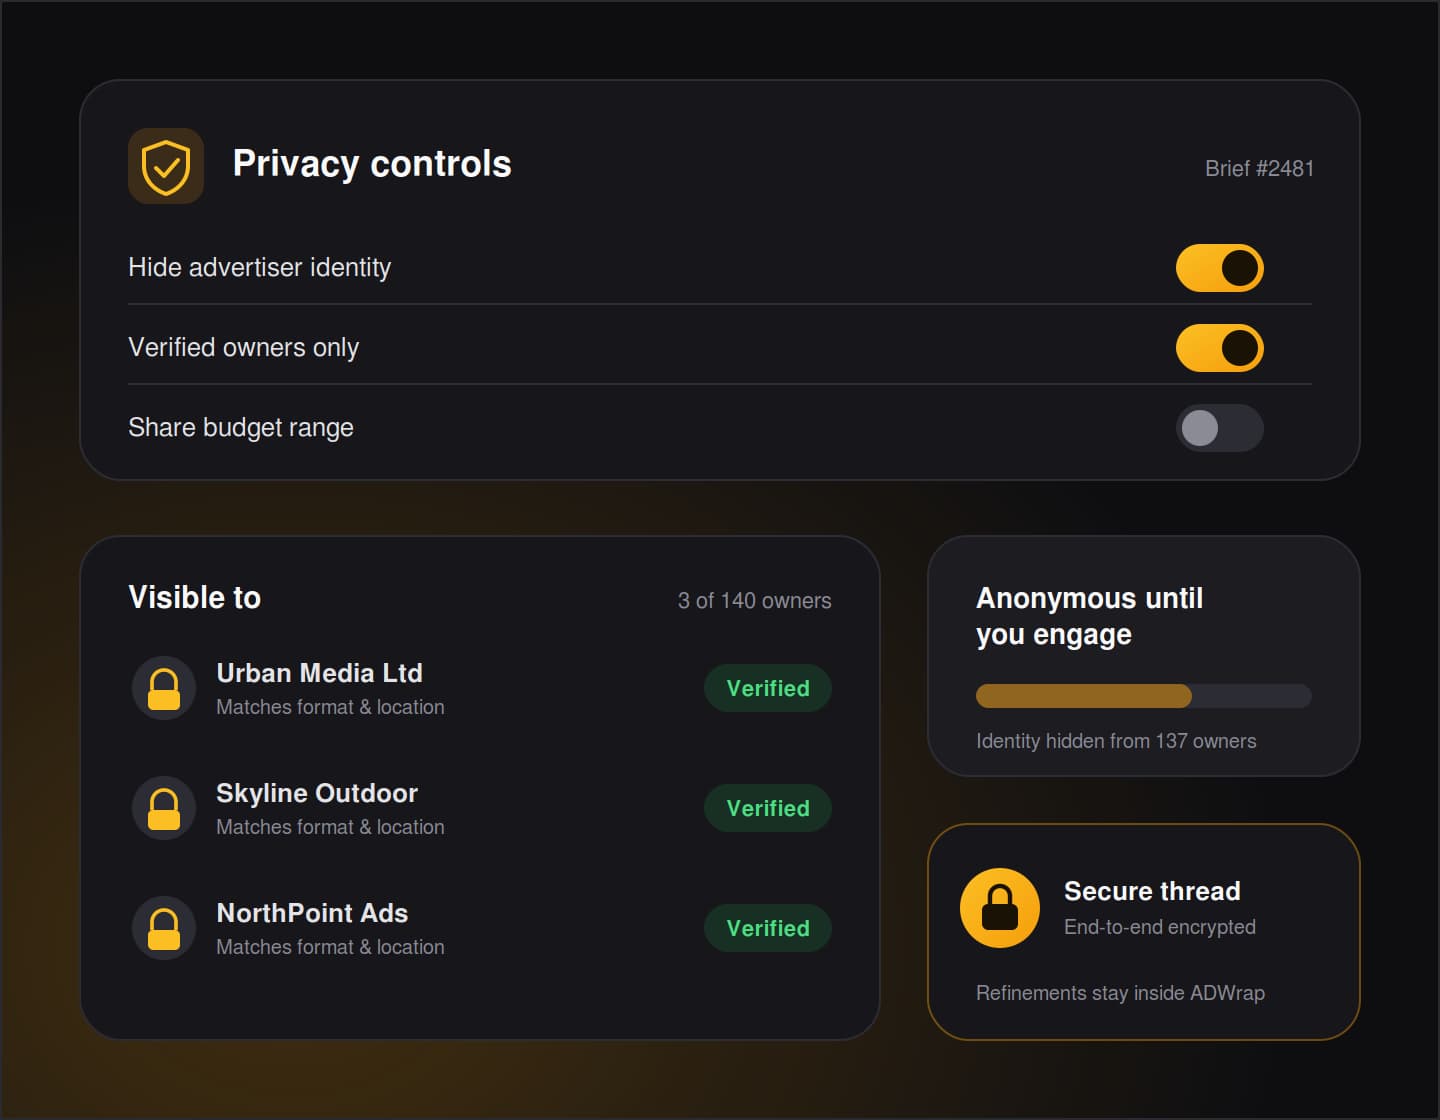Select the NorthPoint Ads owner name
1440x1120 pixels.
(x=312, y=913)
